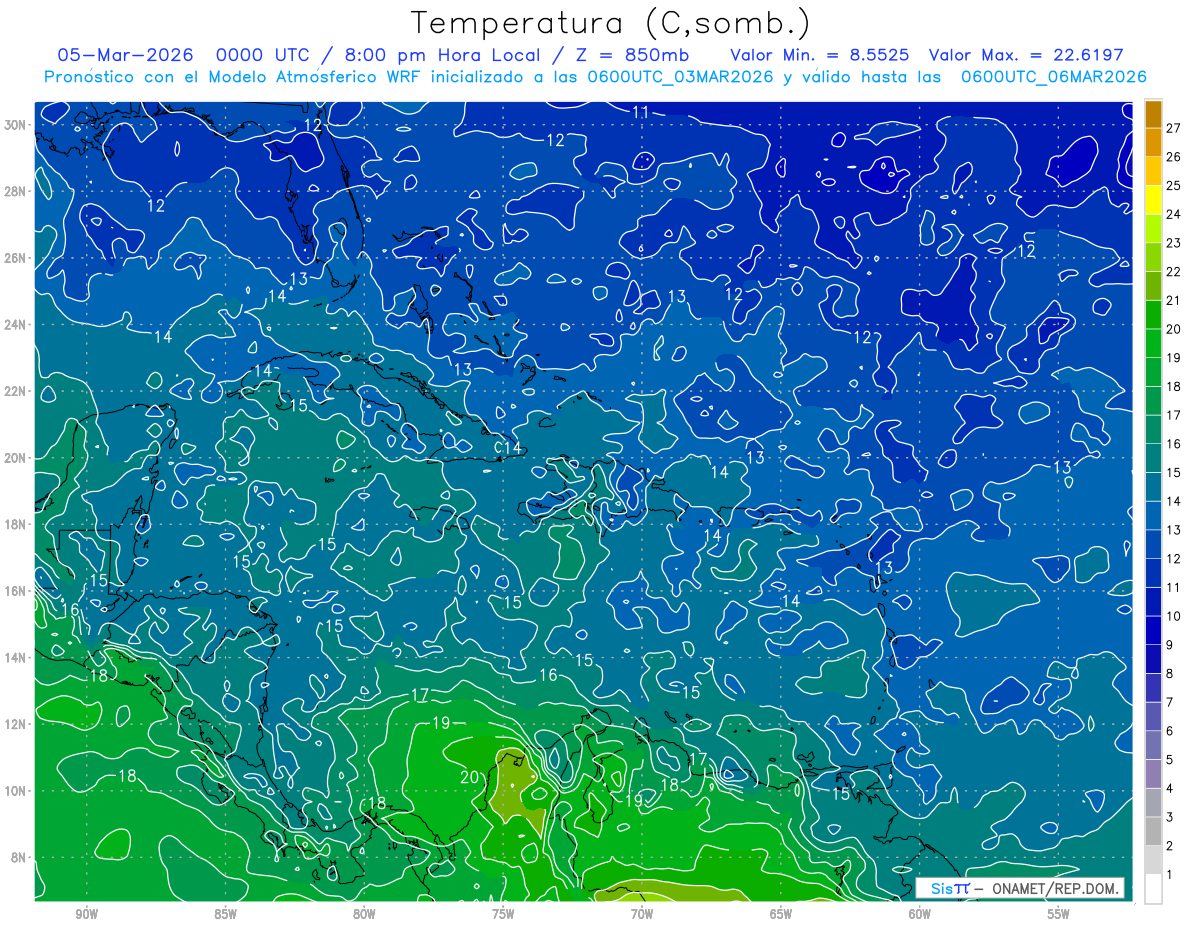1200x927 pixels.
Task: Click the '22N' latitude axis label
Action: pyautogui.click(x=16, y=391)
